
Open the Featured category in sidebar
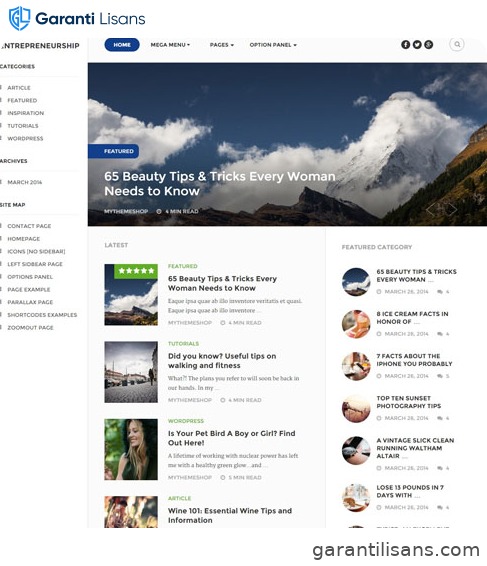point(22,100)
